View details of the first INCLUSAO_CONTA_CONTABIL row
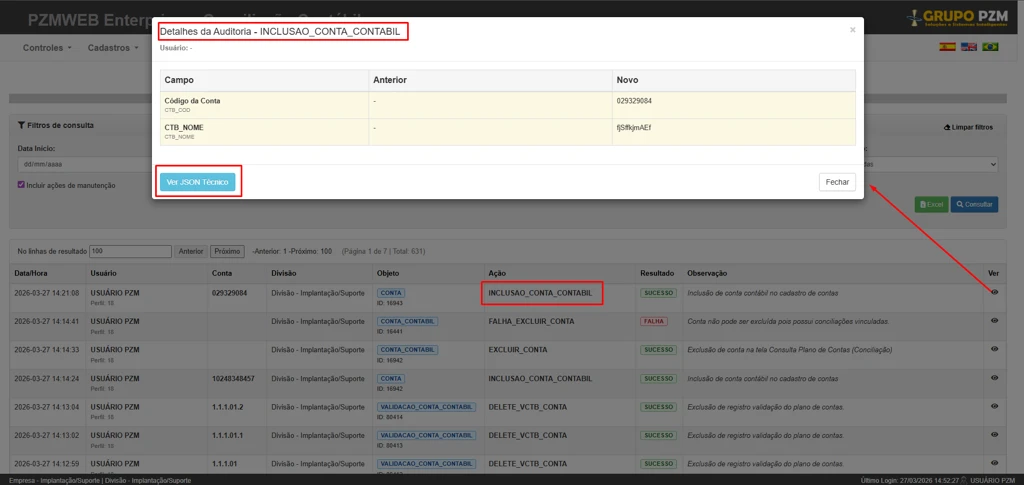This screenshot has width=1024, height=485. (x=994, y=292)
